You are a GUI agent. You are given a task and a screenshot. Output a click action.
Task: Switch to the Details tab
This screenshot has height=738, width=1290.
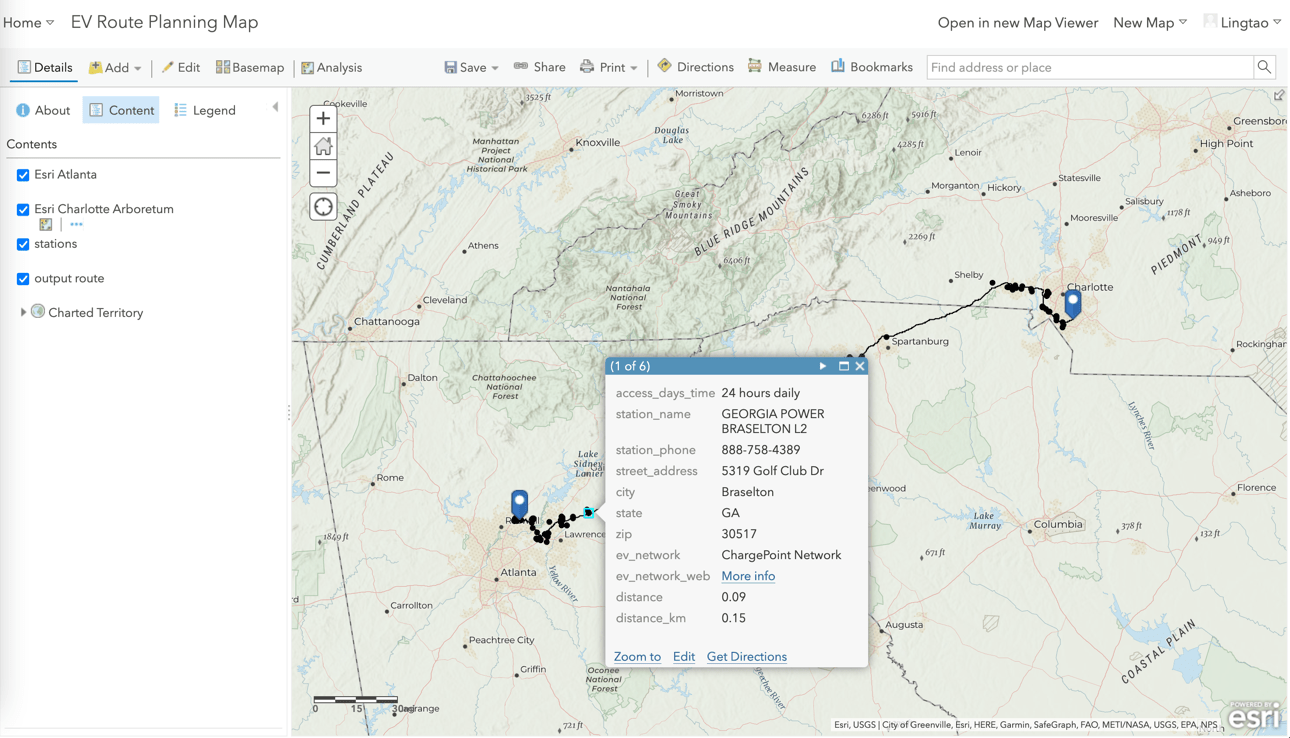(x=44, y=67)
